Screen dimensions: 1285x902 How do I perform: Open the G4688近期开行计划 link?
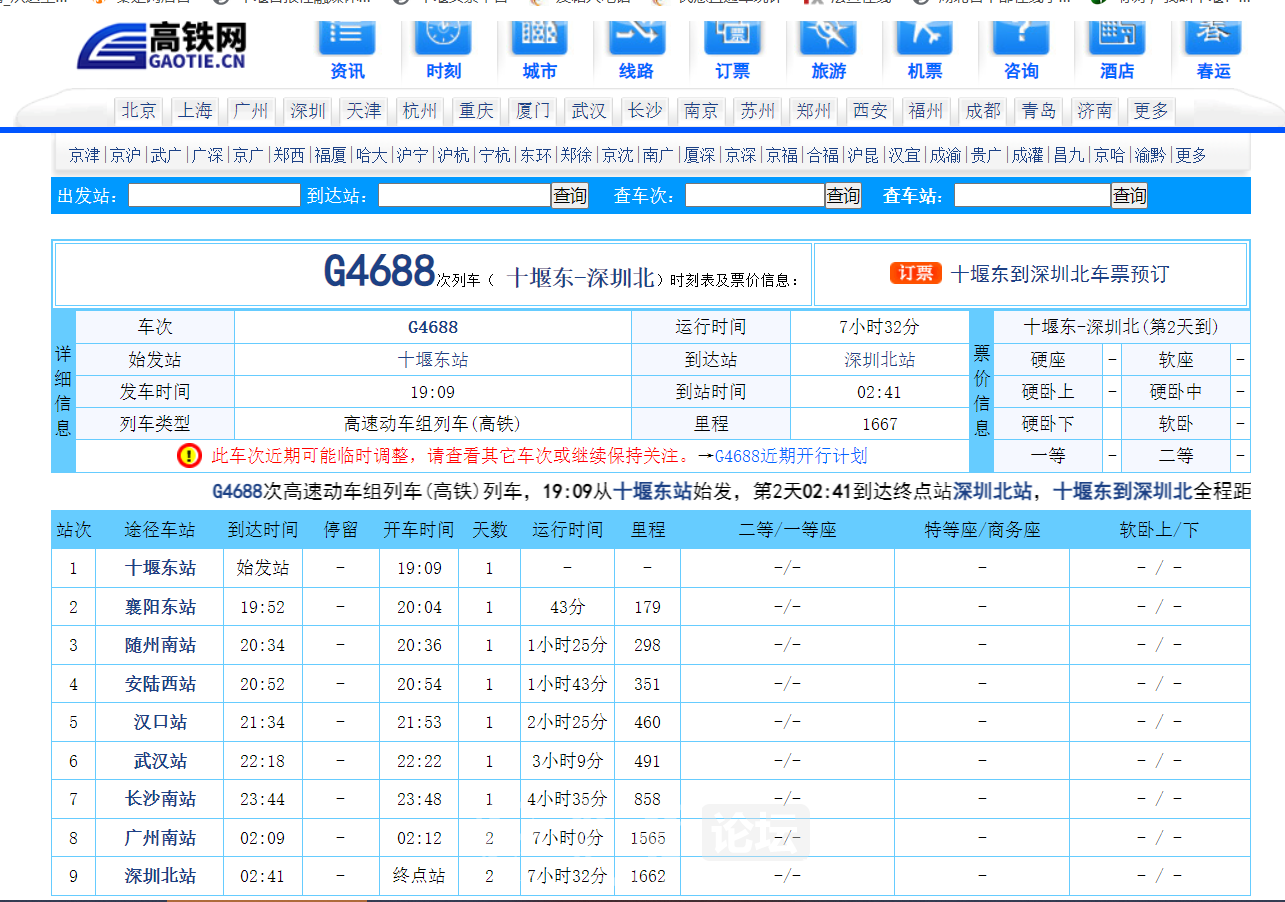tap(791, 456)
